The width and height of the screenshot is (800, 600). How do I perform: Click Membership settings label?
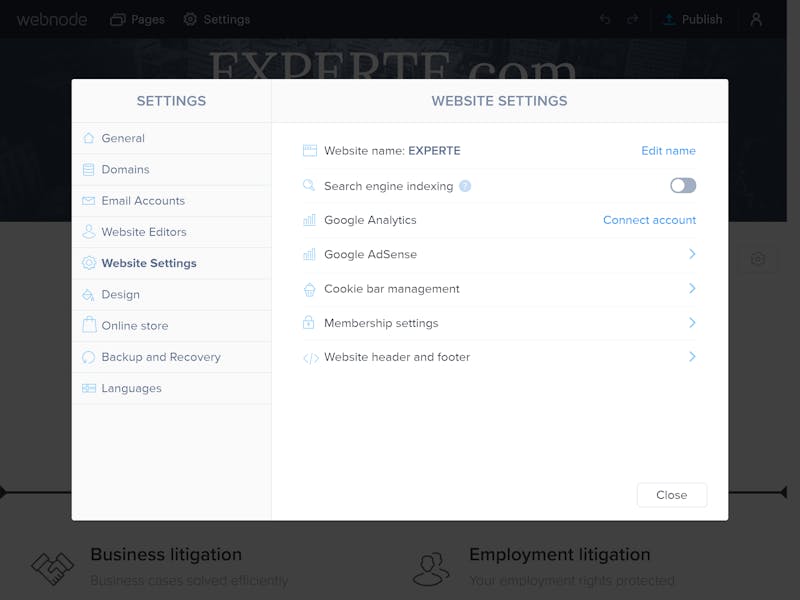(x=381, y=323)
